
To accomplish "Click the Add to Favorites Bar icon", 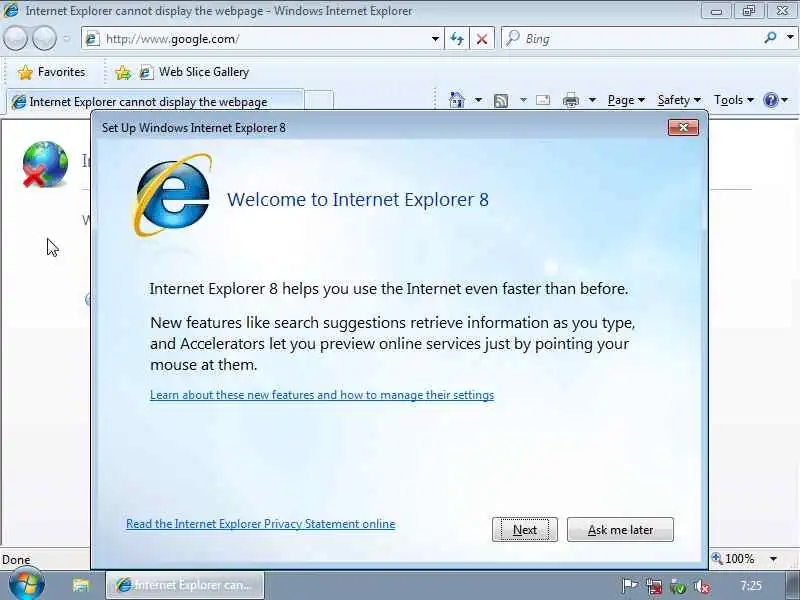I will pos(122,72).
